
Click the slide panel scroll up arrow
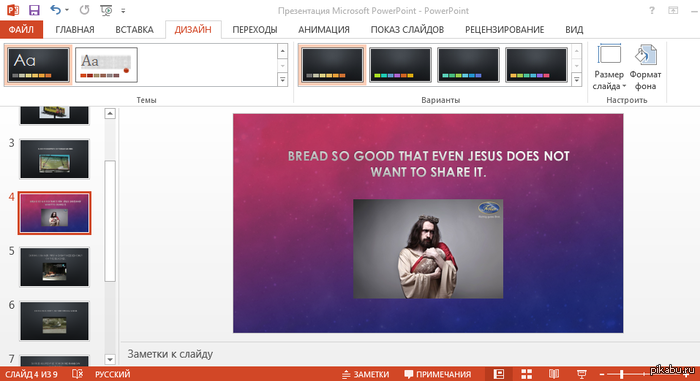(110, 114)
